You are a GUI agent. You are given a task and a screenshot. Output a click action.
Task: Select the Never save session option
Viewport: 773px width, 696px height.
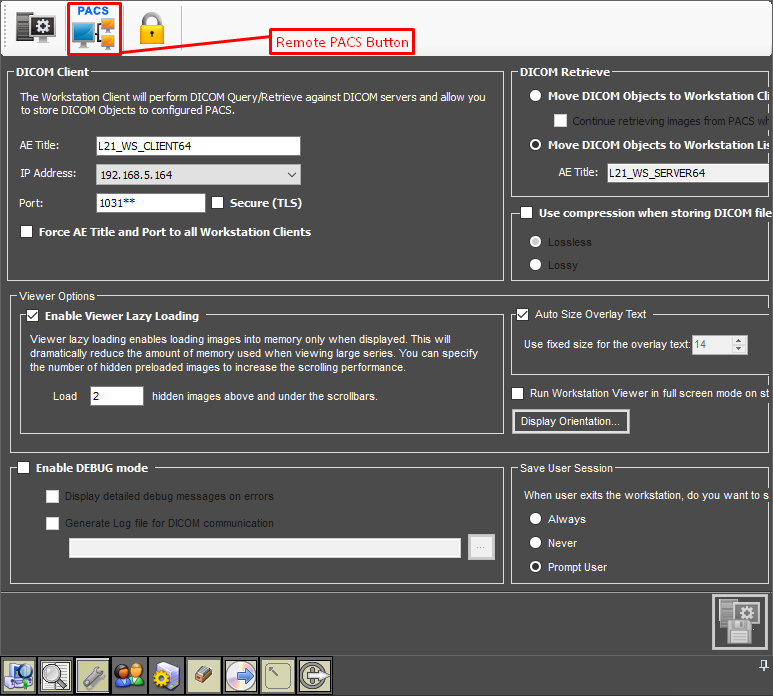pos(536,543)
